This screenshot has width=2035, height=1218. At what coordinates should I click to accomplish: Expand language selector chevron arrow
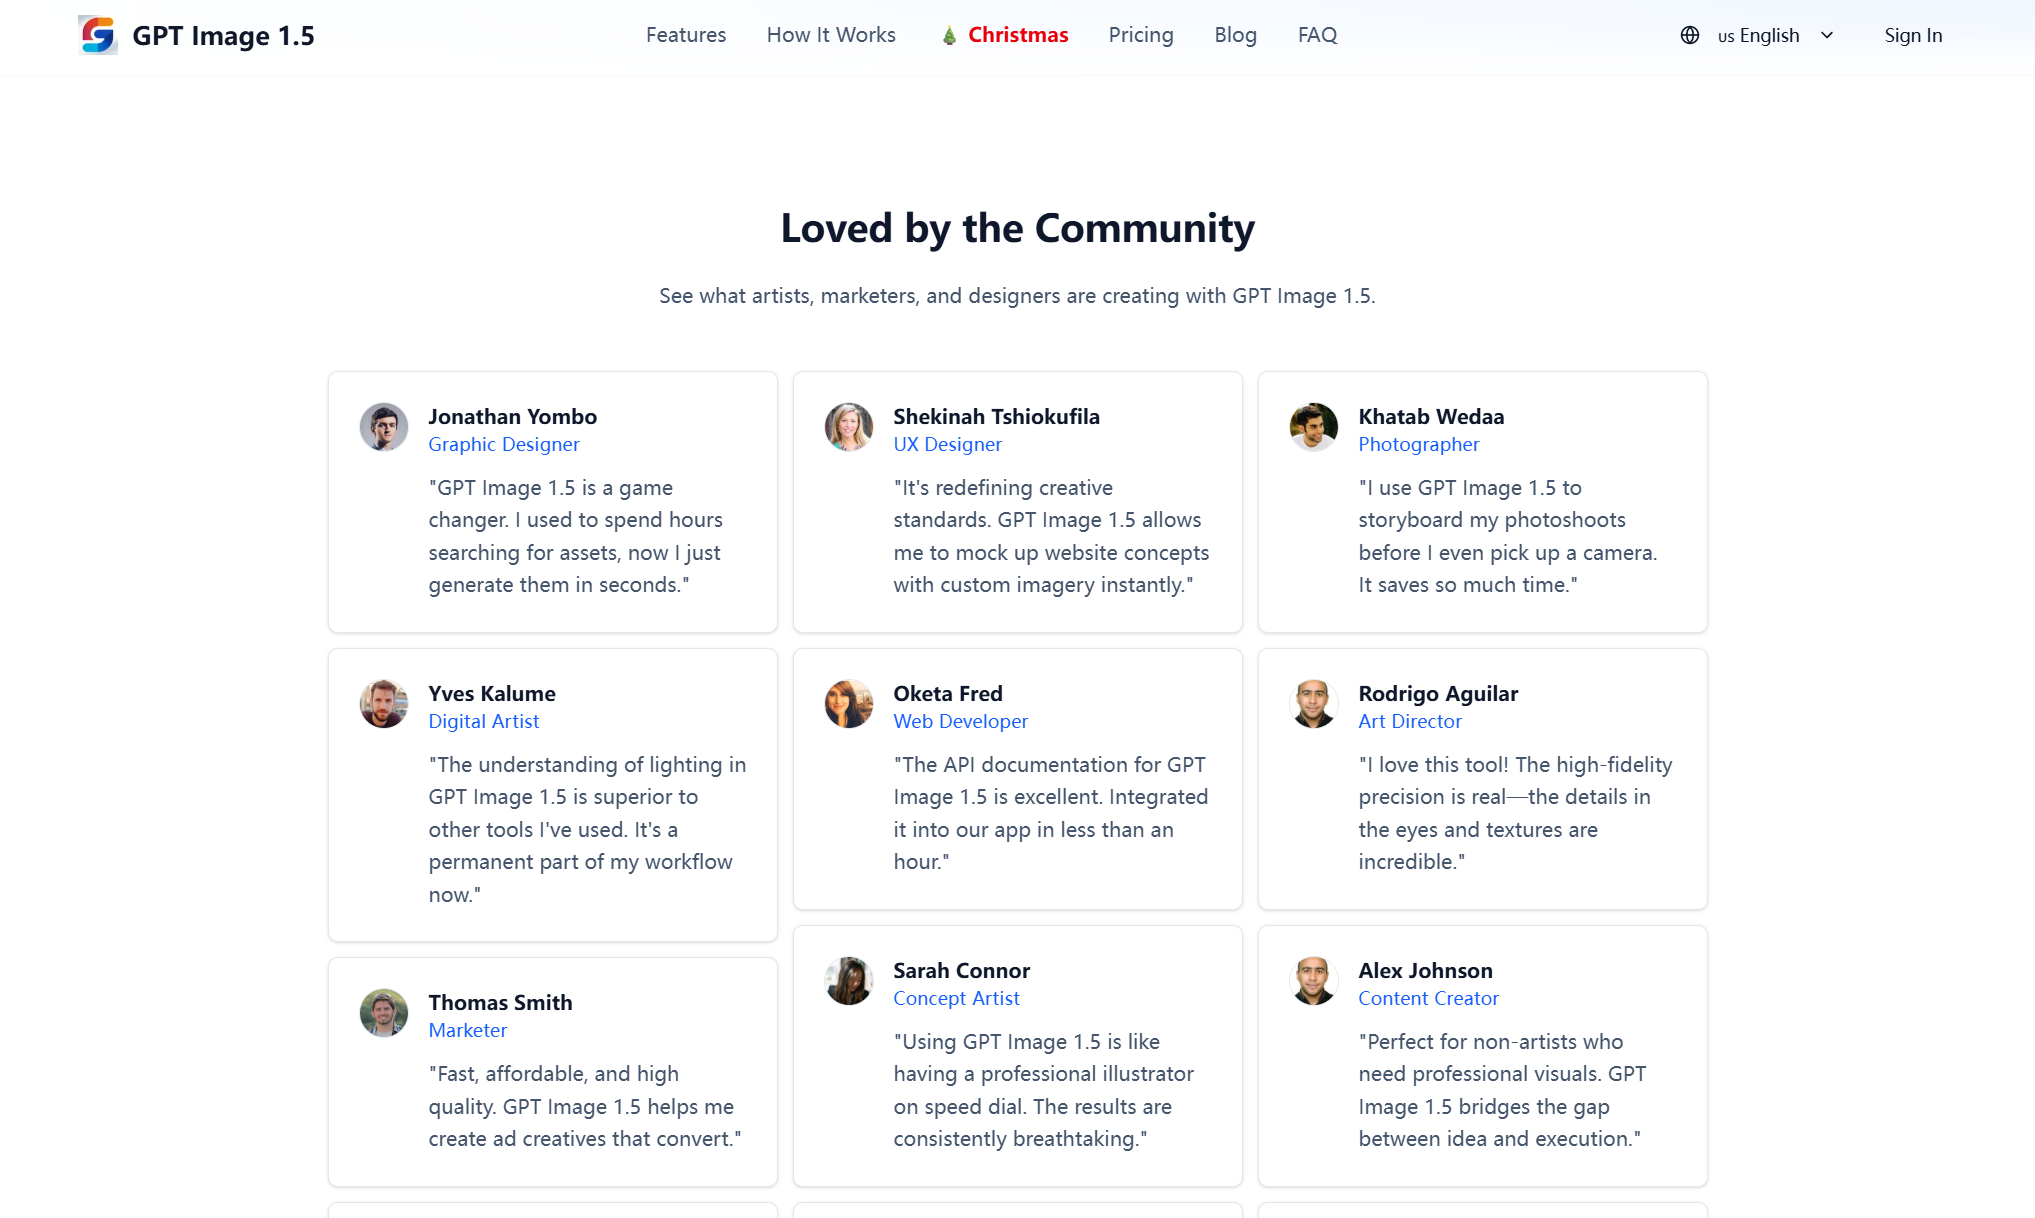click(x=1827, y=35)
